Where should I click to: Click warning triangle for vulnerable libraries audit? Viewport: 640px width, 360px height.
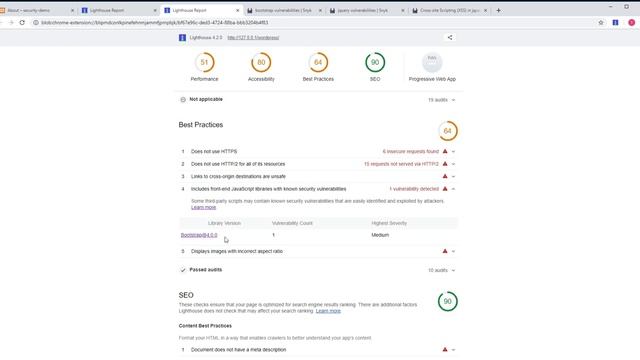coord(445,189)
